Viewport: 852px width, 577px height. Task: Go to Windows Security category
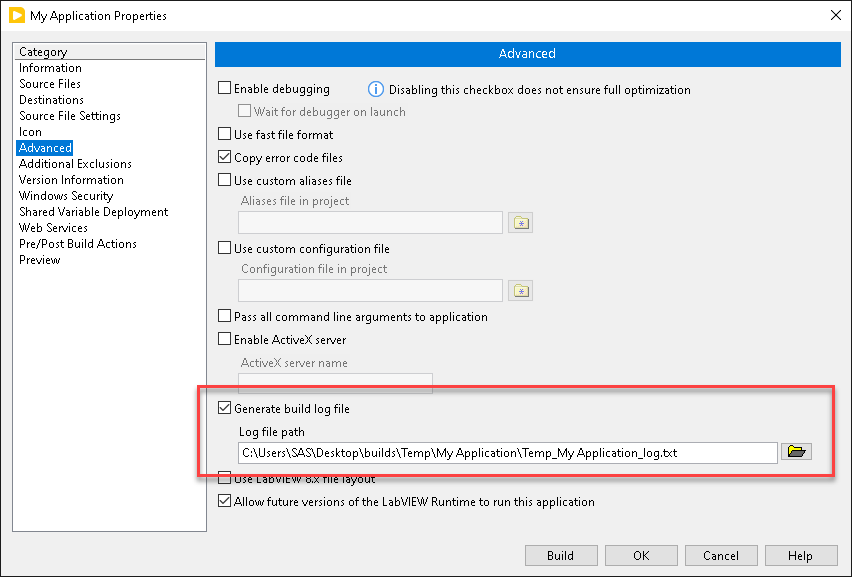coord(66,196)
